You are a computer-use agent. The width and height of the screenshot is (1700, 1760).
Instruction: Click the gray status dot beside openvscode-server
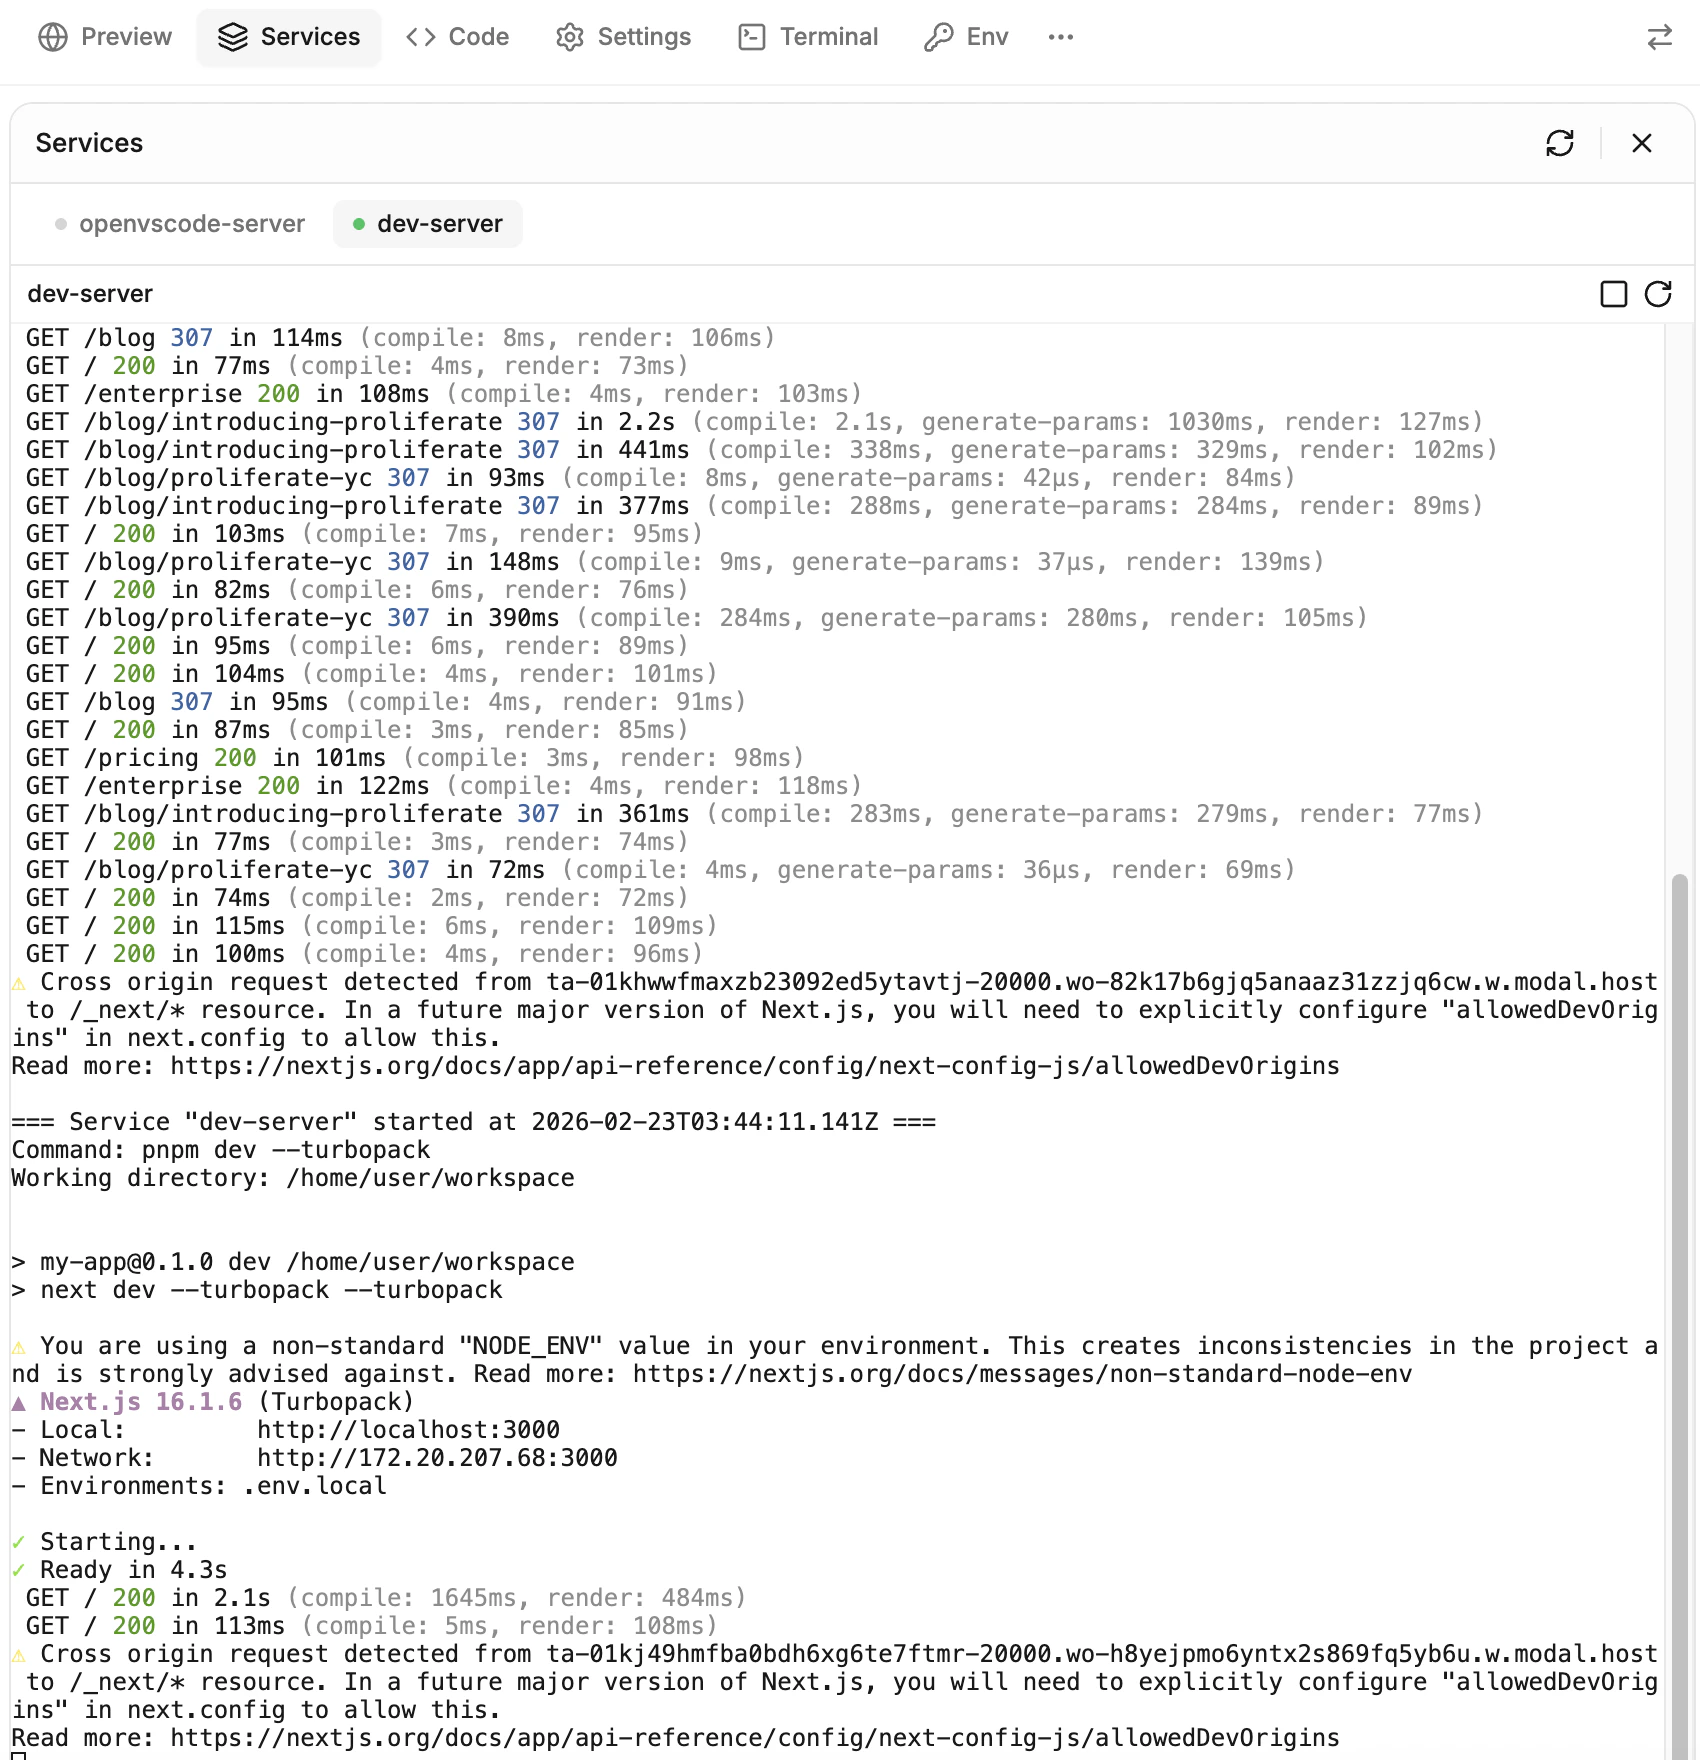click(60, 223)
